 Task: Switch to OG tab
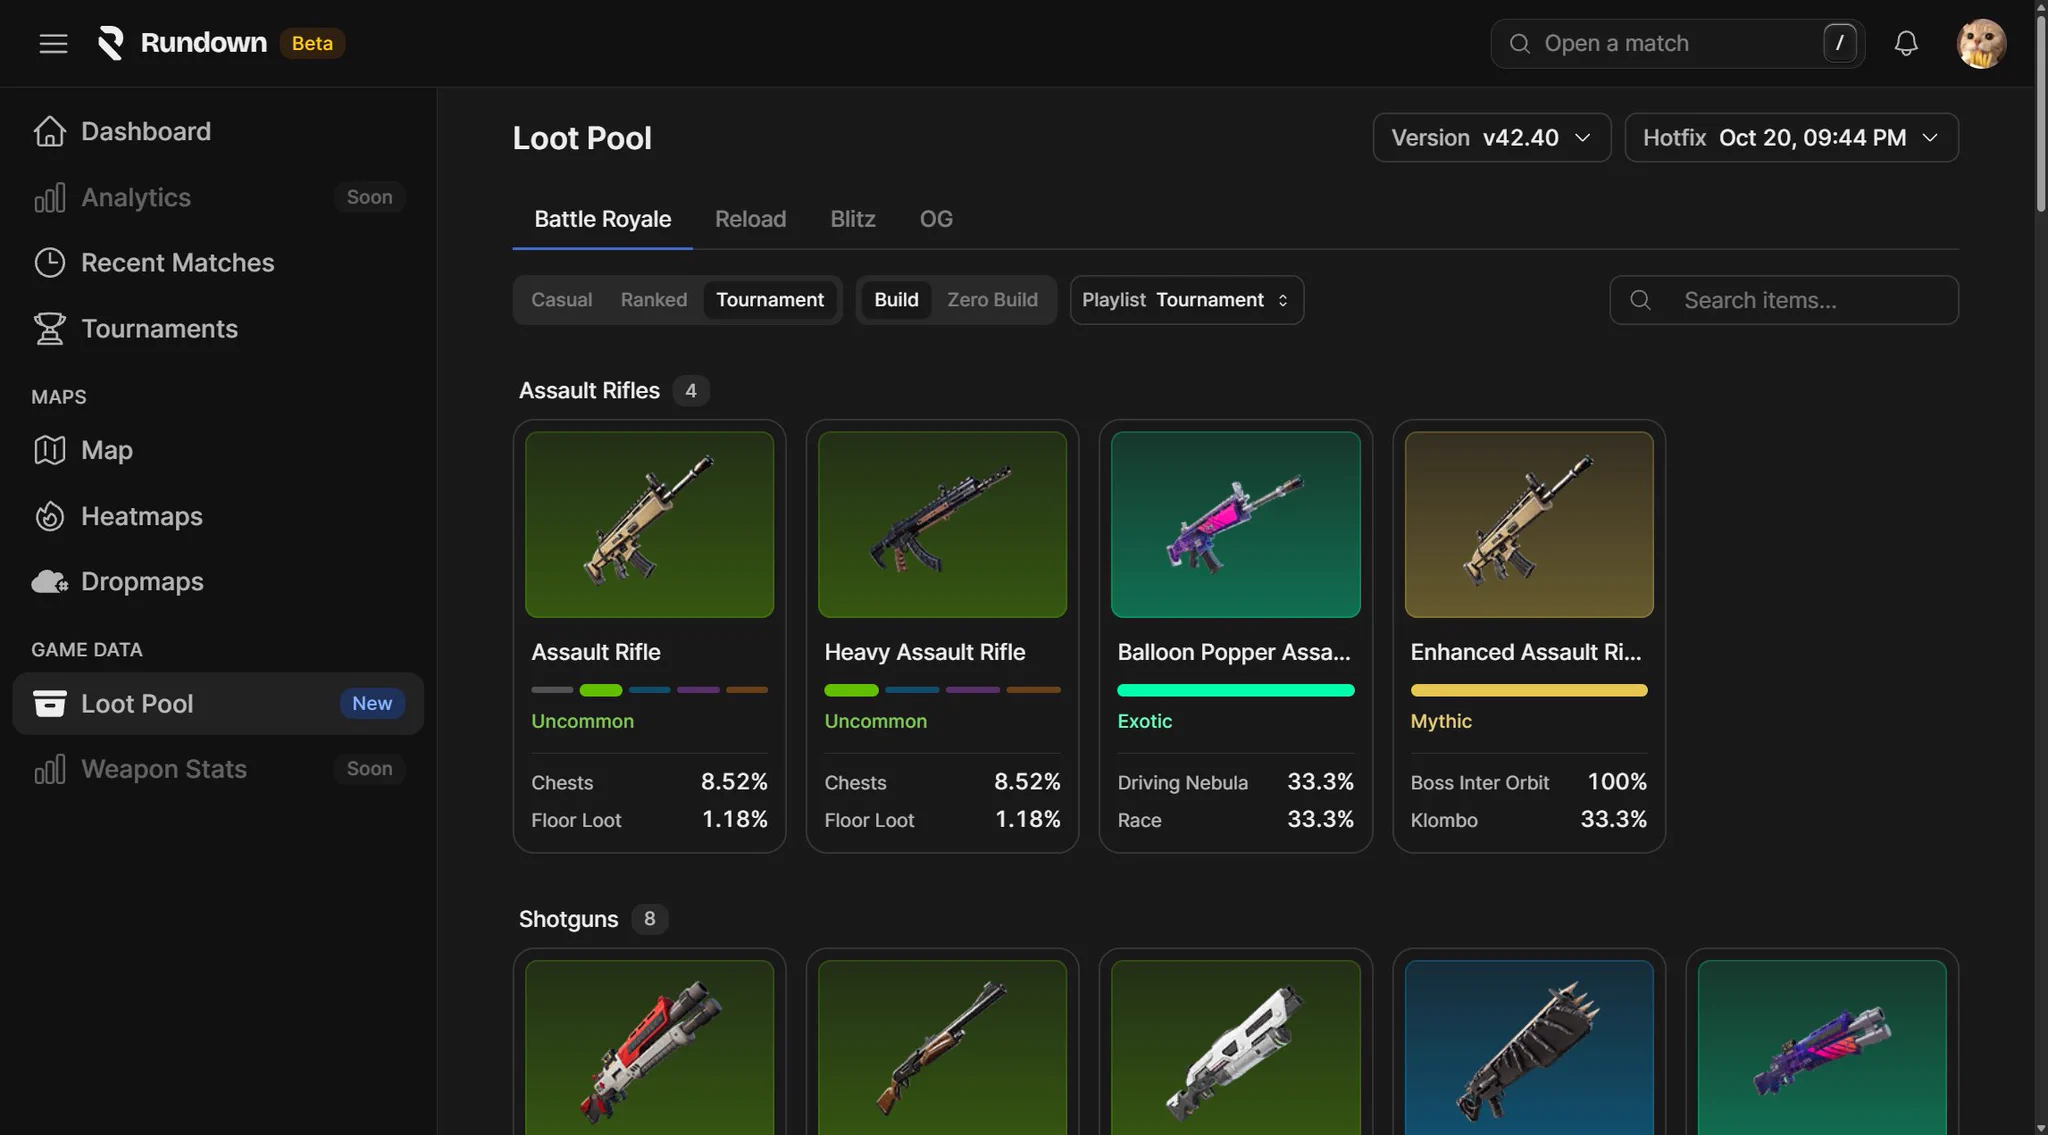pos(936,219)
